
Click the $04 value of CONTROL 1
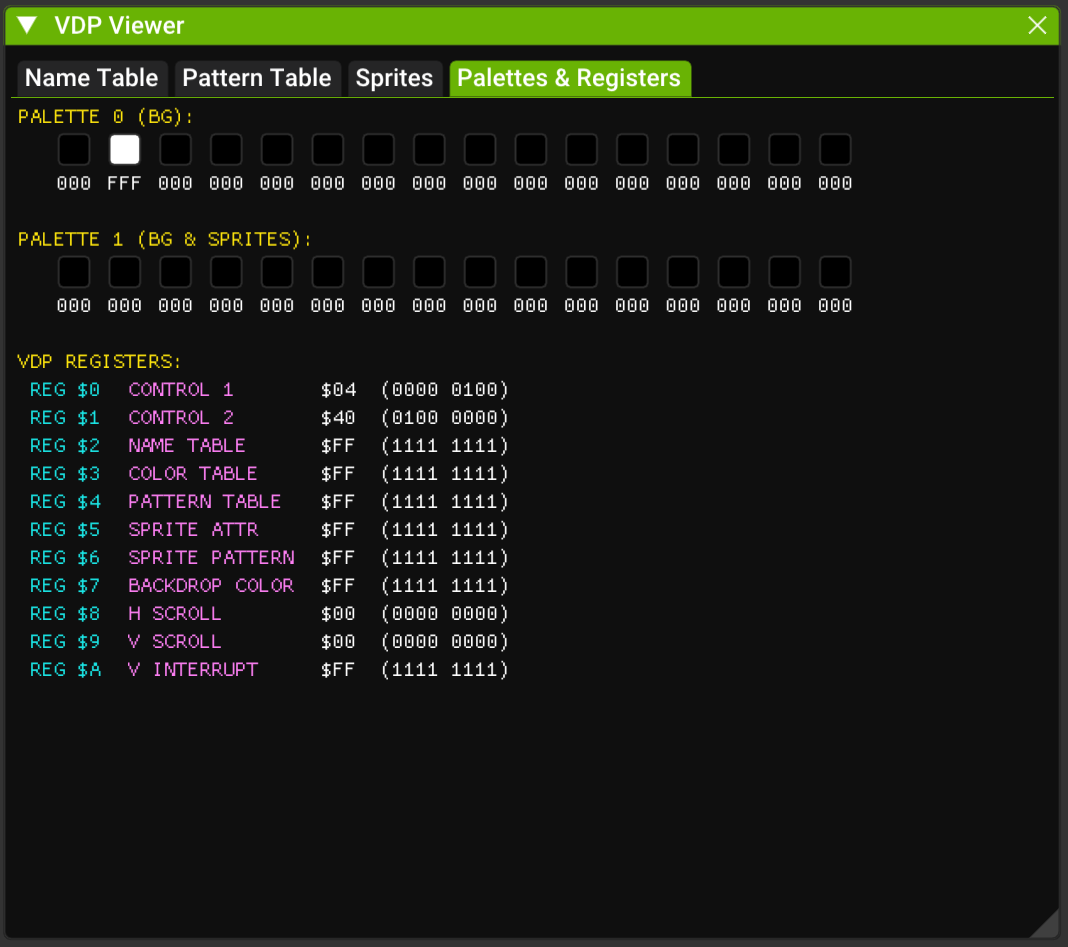pyautogui.click(x=339, y=390)
